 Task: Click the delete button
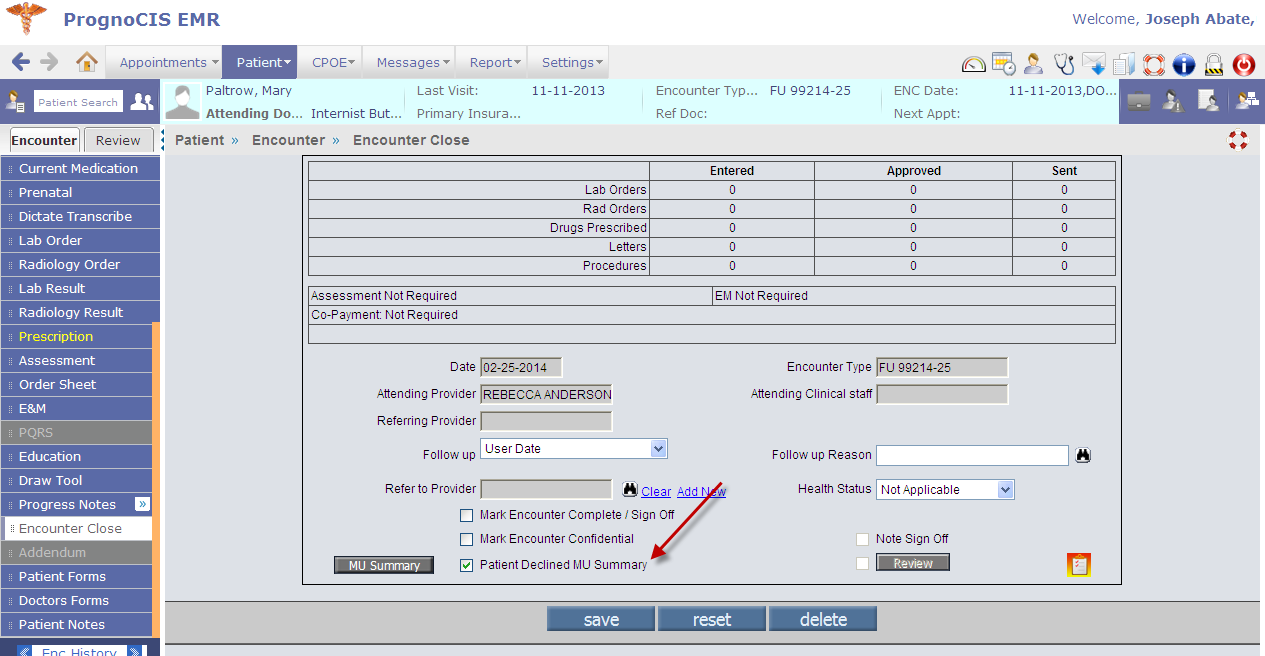click(823, 620)
